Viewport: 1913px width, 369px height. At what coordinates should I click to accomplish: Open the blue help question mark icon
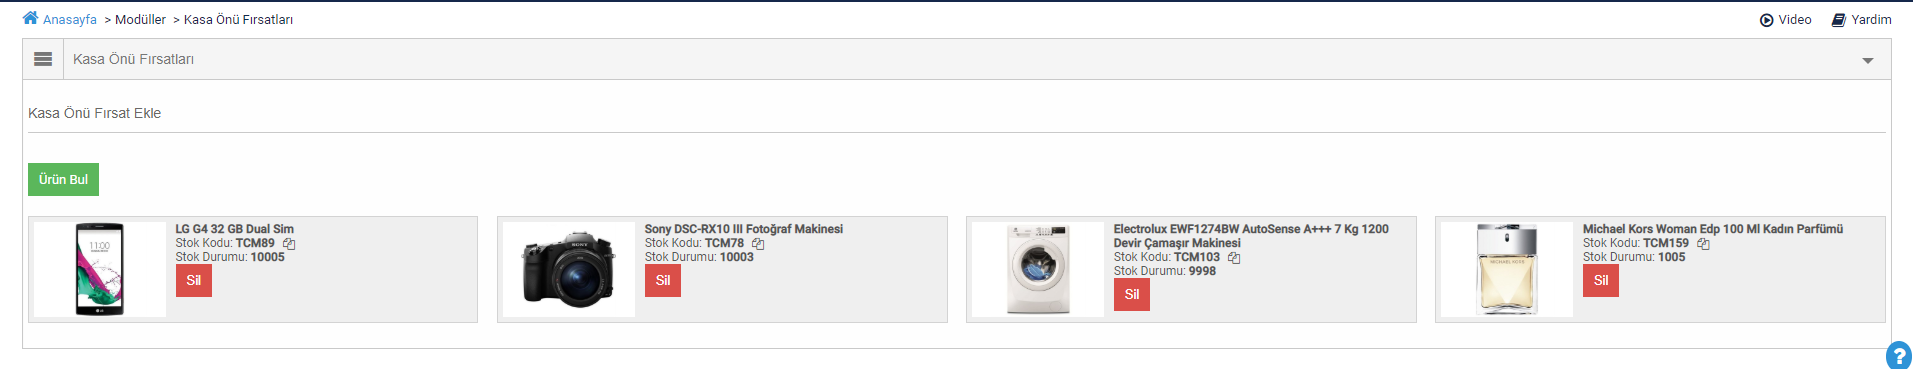coord(1898,356)
